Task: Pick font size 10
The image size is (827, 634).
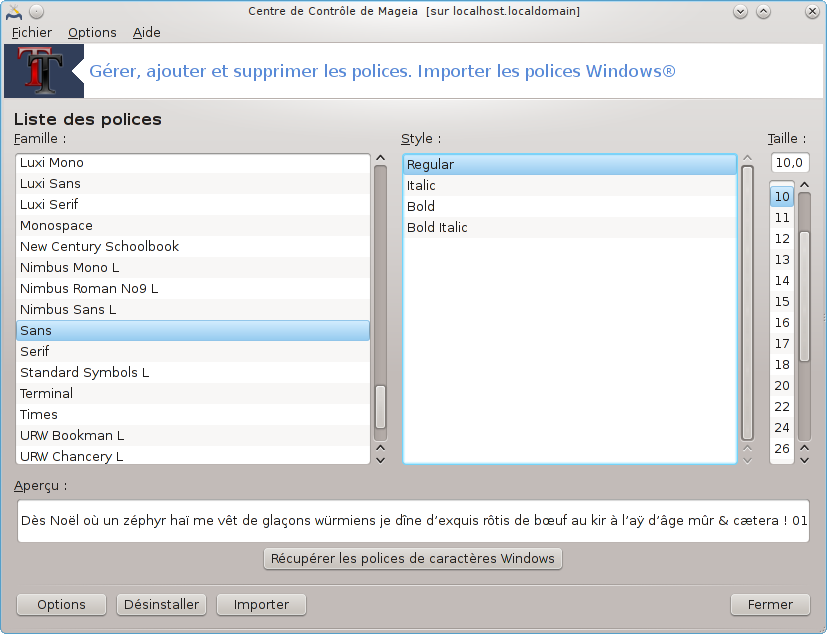Action: pyautogui.click(x=782, y=197)
